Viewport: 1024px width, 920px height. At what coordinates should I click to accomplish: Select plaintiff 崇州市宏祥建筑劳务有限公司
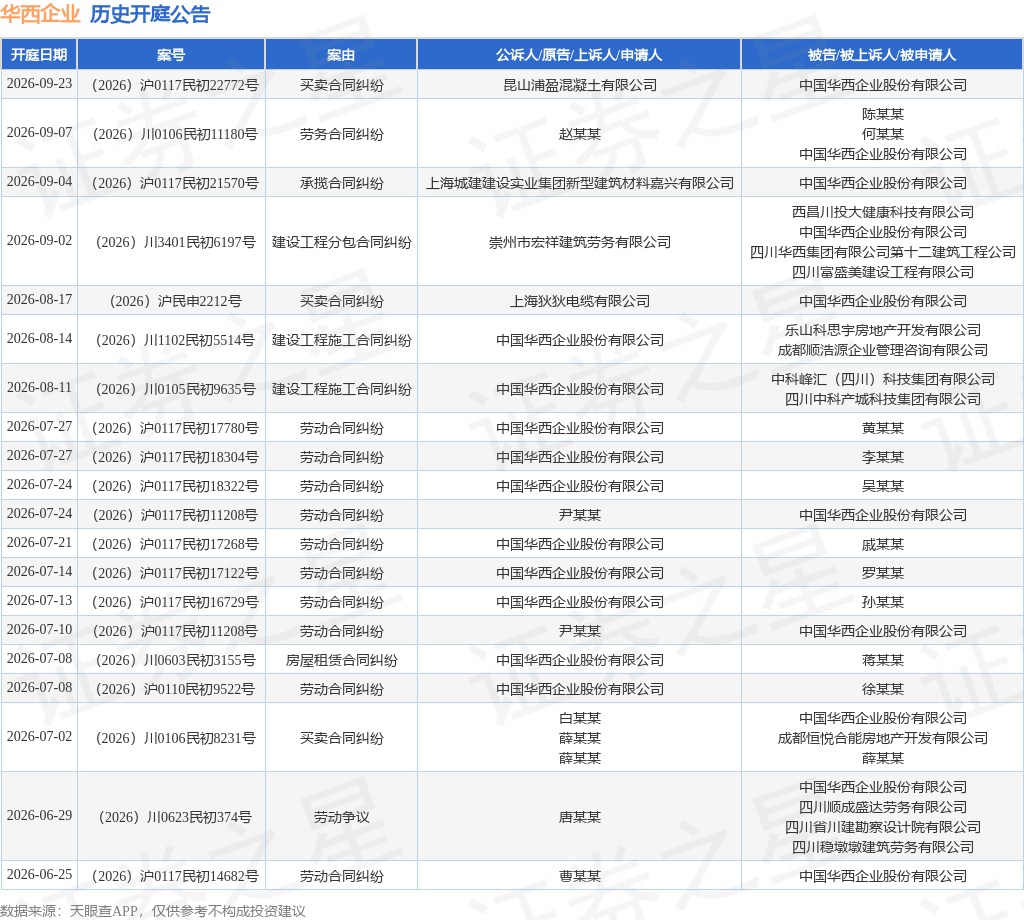pyautogui.click(x=580, y=242)
